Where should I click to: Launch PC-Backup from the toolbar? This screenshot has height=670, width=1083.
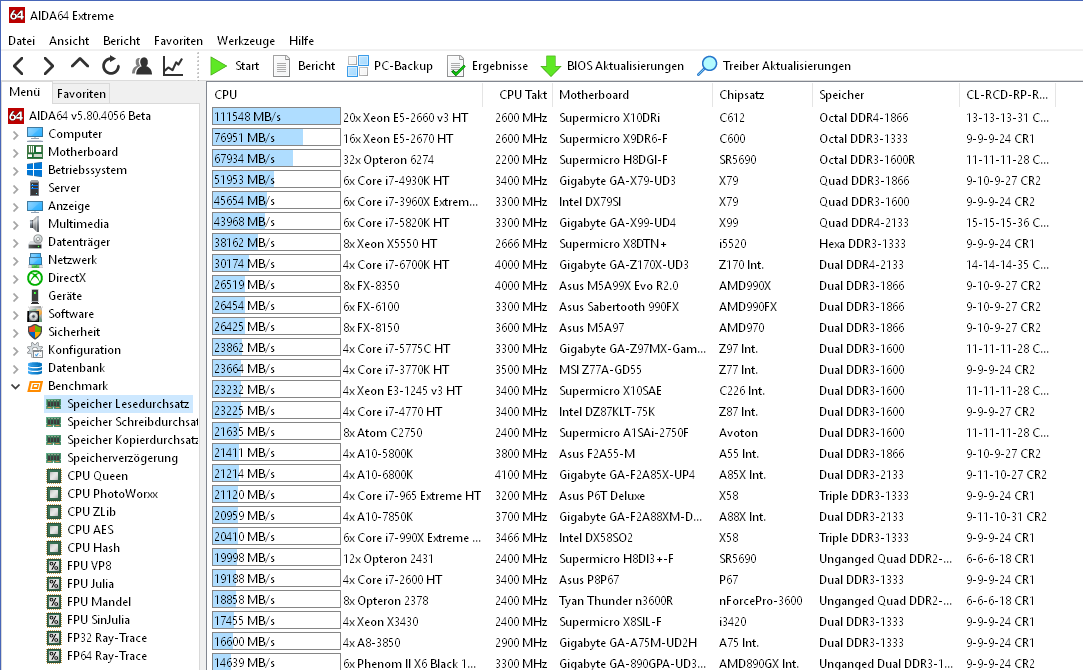pyautogui.click(x=390, y=66)
